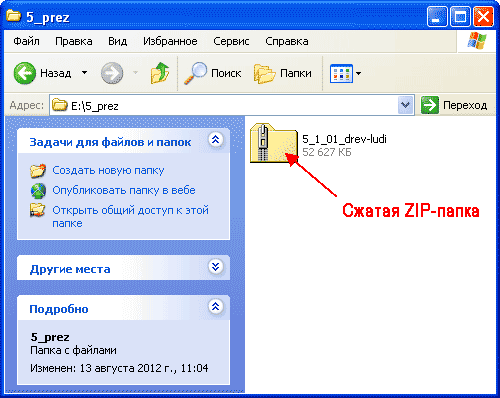
Task: Select the 5_1_01_drev-ludi ZIP folder icon
Action: tap(274, 143)
